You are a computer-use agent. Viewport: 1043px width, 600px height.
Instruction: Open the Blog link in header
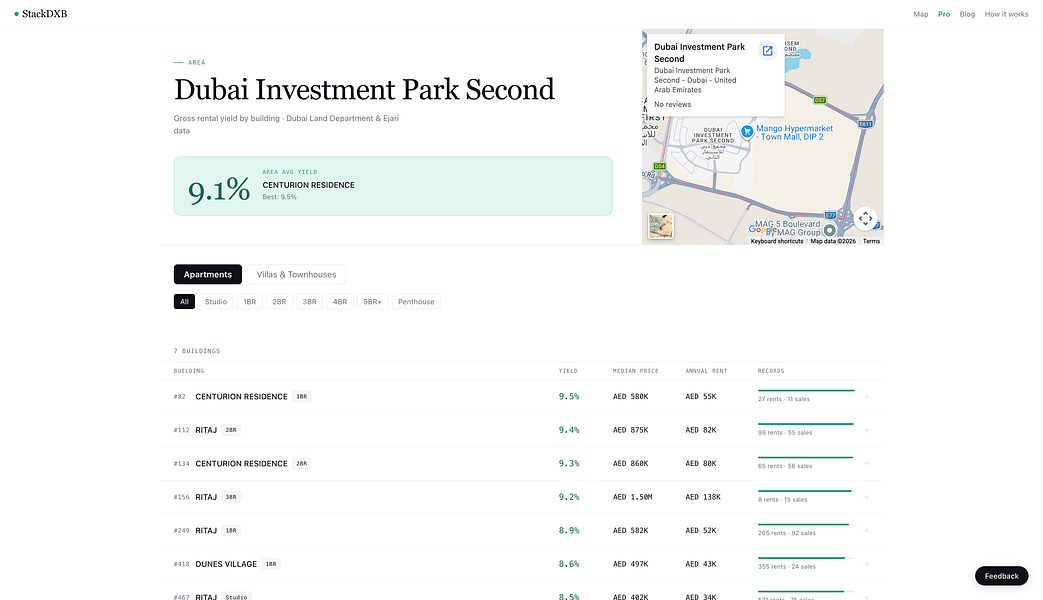pyautogui.click(x=967, y=14)
